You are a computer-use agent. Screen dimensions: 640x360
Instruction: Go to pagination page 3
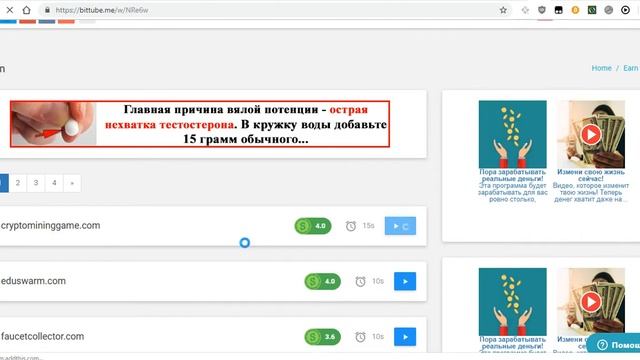click(36, 183)
